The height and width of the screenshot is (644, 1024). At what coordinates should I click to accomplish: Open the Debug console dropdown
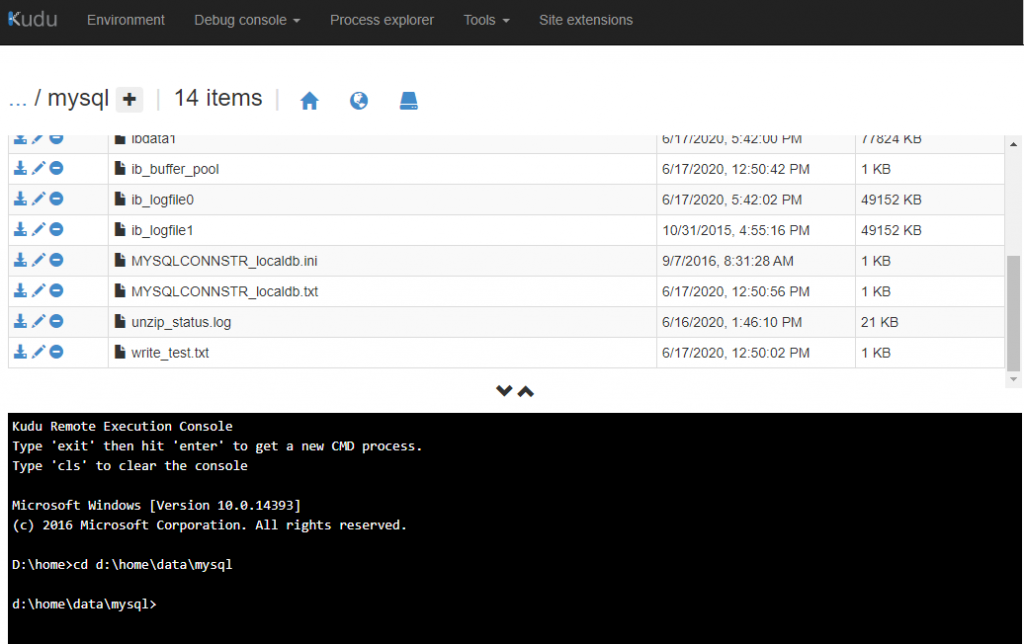[x=247, y=20]
